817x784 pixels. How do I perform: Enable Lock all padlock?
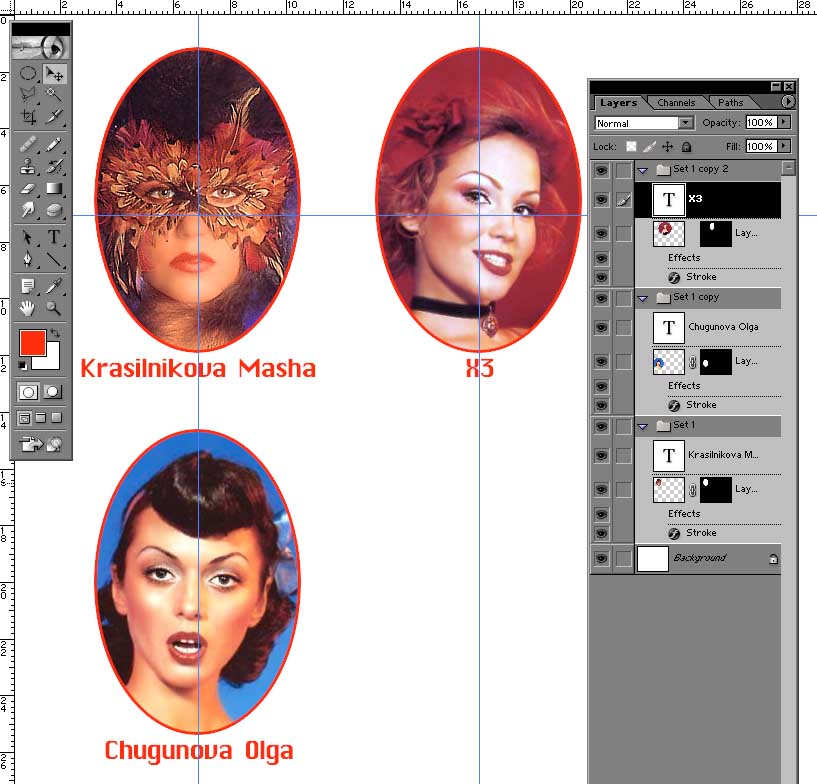click(x=687, y=147)
